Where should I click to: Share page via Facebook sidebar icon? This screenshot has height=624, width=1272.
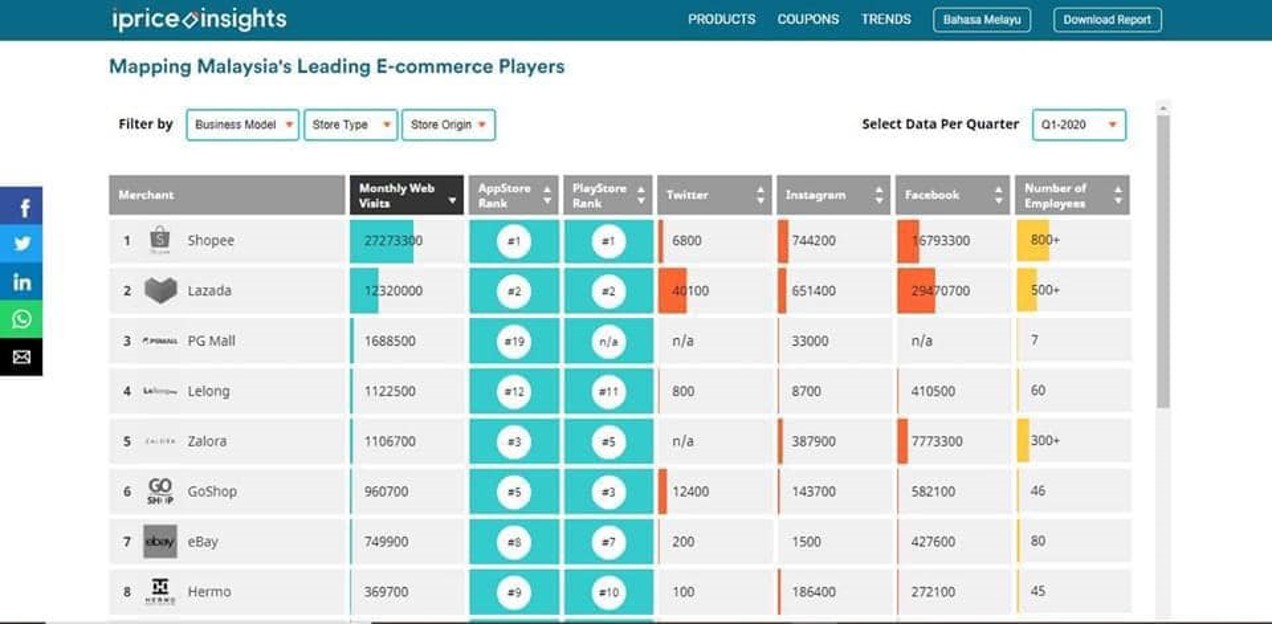tap(21, 206)
